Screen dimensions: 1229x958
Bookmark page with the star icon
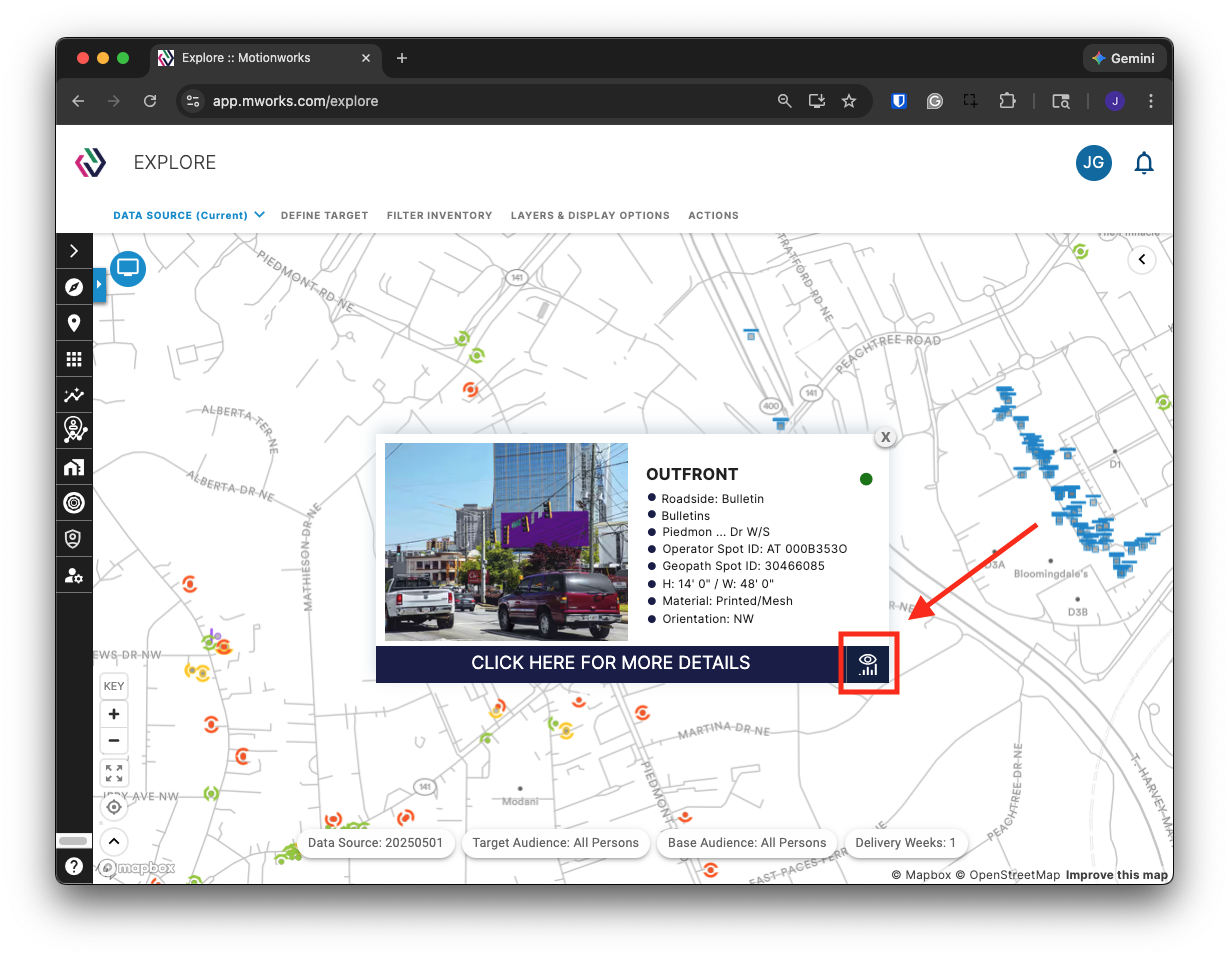point(849,101)
